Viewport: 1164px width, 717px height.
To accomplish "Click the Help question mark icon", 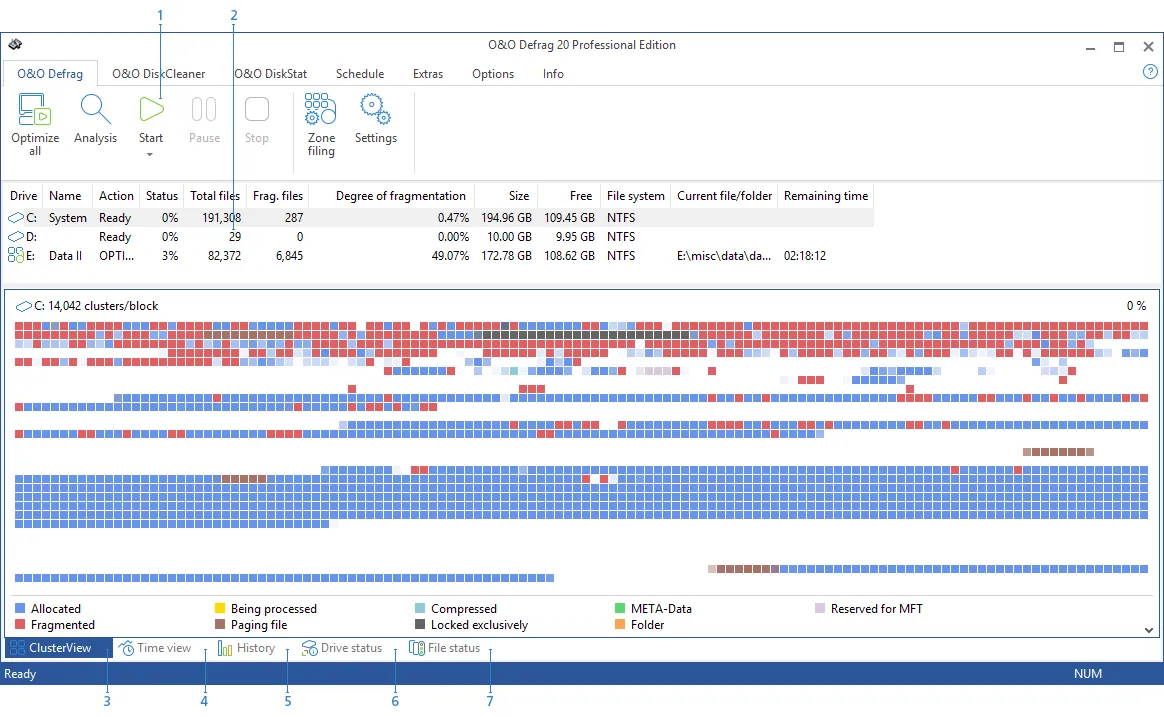I will tap(1149, 72).
